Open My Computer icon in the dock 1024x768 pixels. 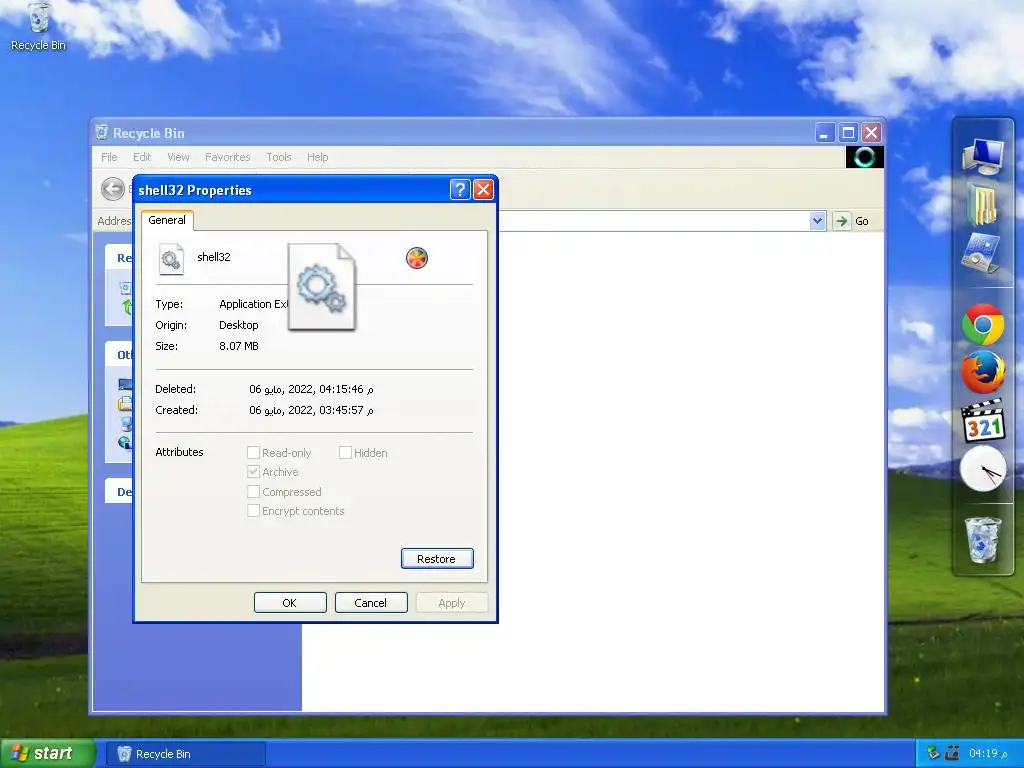point(983,155)
